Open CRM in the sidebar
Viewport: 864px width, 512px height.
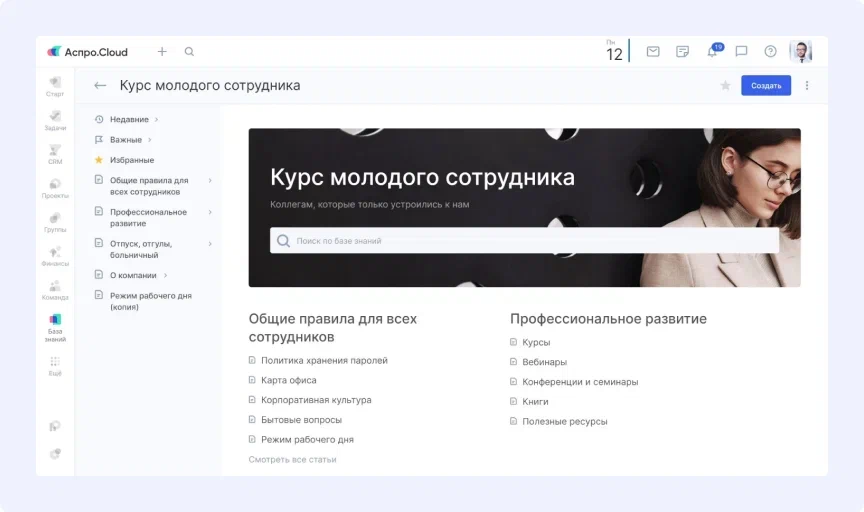[55, 154]
